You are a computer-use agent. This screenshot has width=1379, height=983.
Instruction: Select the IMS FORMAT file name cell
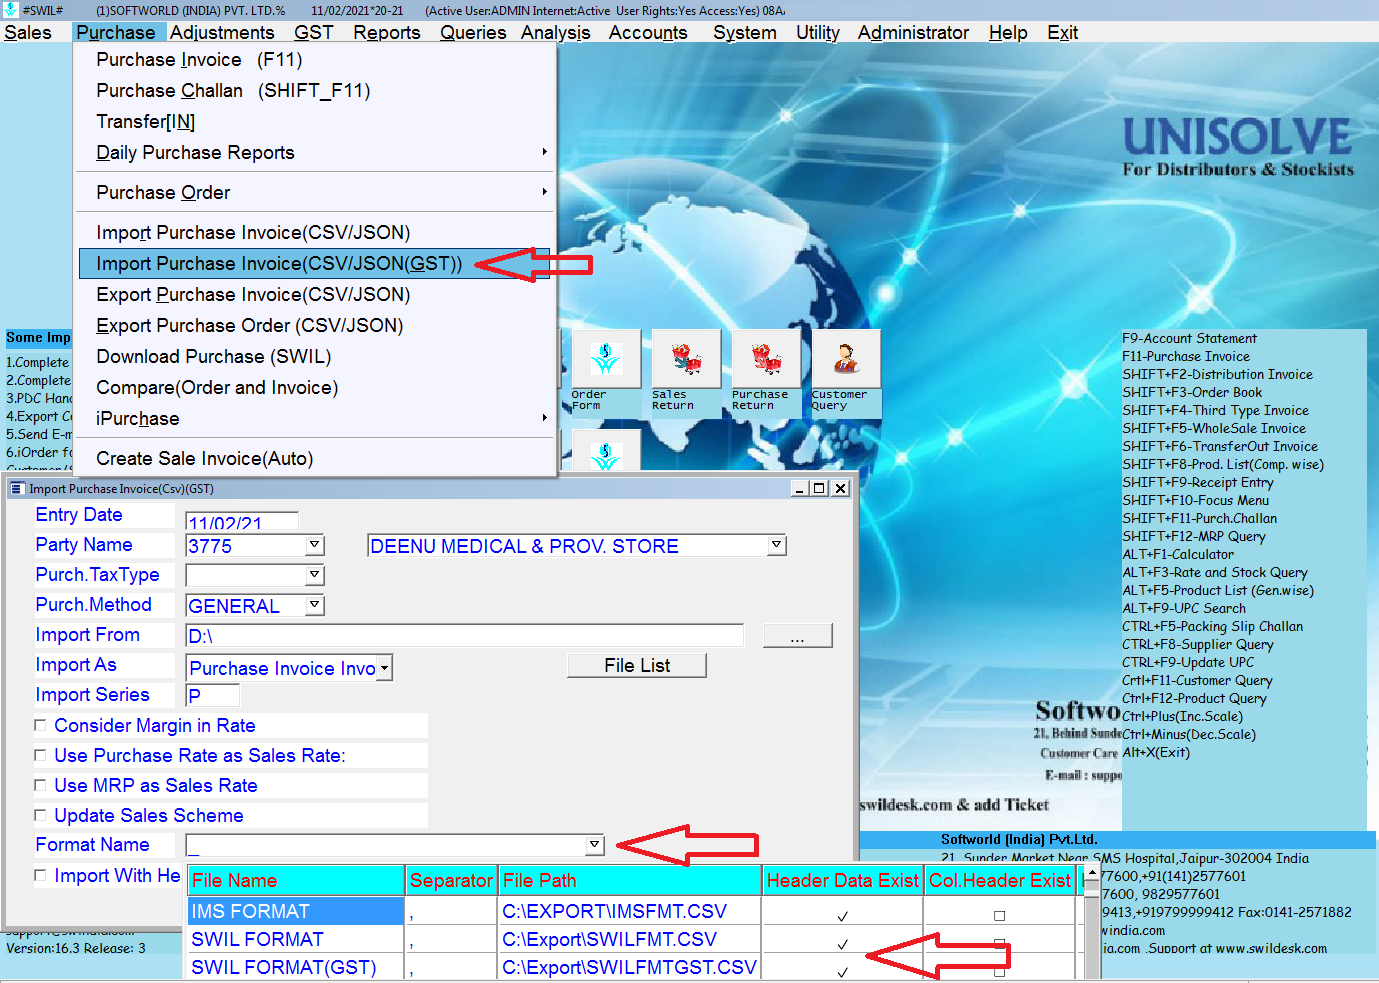[296, 911]
